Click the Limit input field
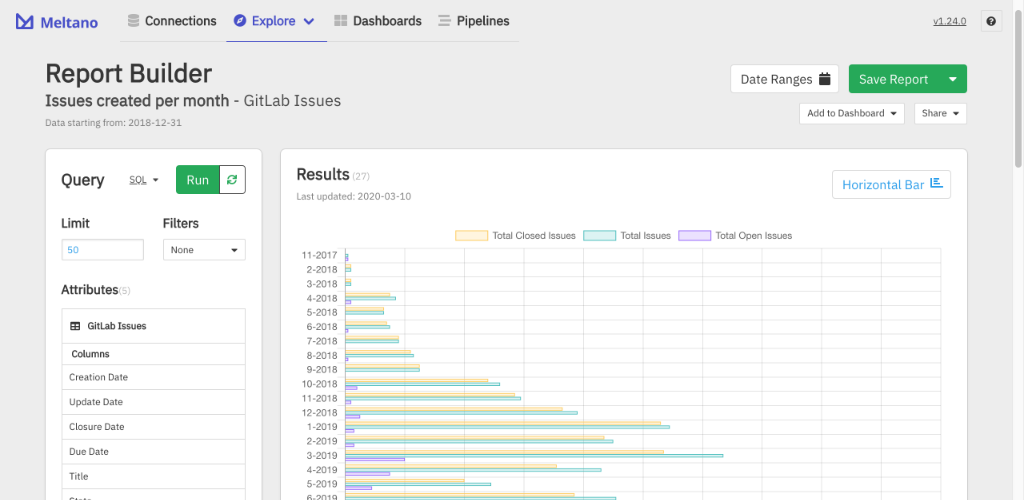 coord(103,250)
